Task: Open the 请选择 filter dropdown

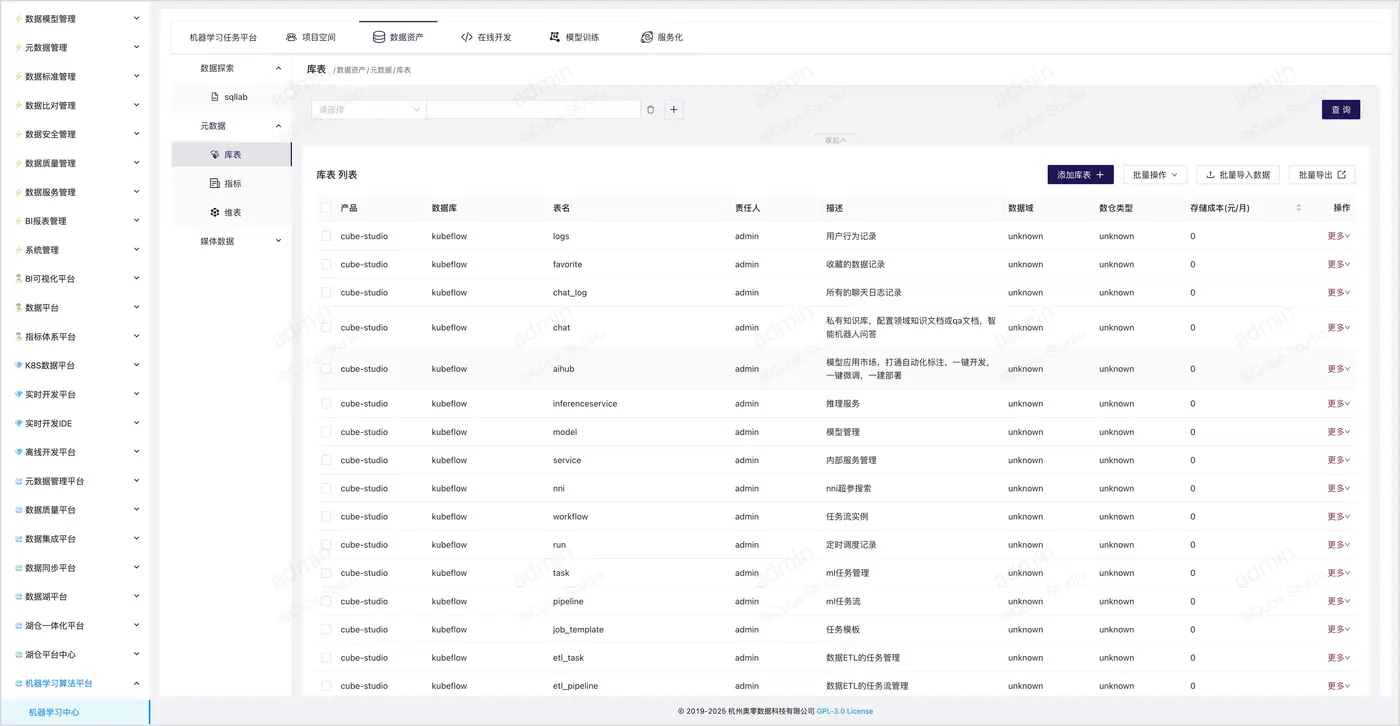Action: click(369, 110)
